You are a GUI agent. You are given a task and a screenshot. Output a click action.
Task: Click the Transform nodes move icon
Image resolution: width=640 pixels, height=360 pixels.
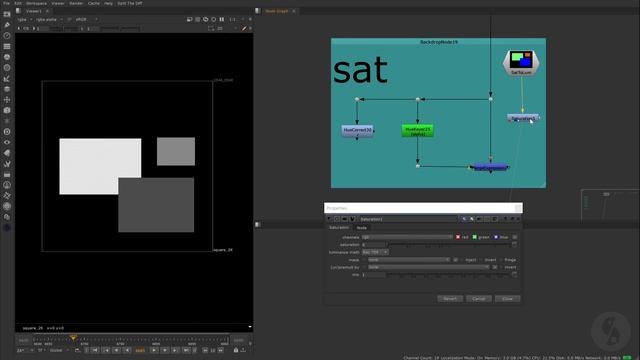(7, 100)
